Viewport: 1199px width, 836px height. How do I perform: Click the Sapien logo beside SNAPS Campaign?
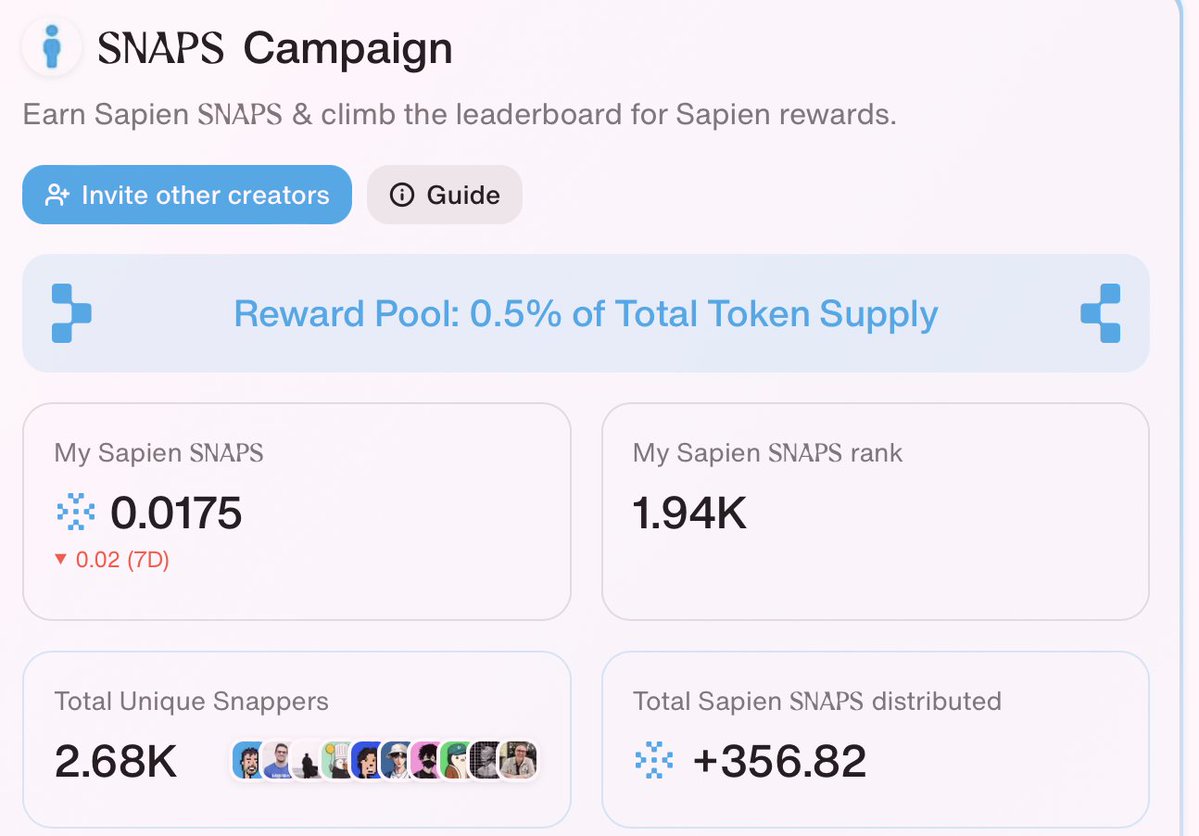pyautogui.click(x=52, y=47)
